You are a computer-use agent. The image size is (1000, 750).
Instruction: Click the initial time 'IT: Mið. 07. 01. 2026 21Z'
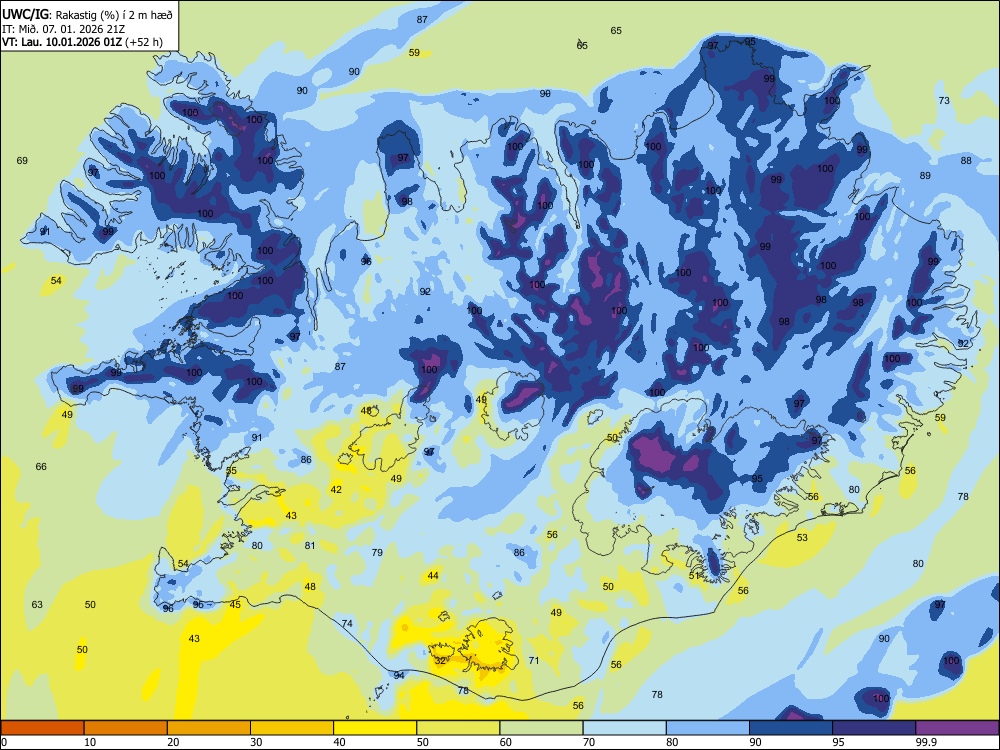(x=63, y=29)
